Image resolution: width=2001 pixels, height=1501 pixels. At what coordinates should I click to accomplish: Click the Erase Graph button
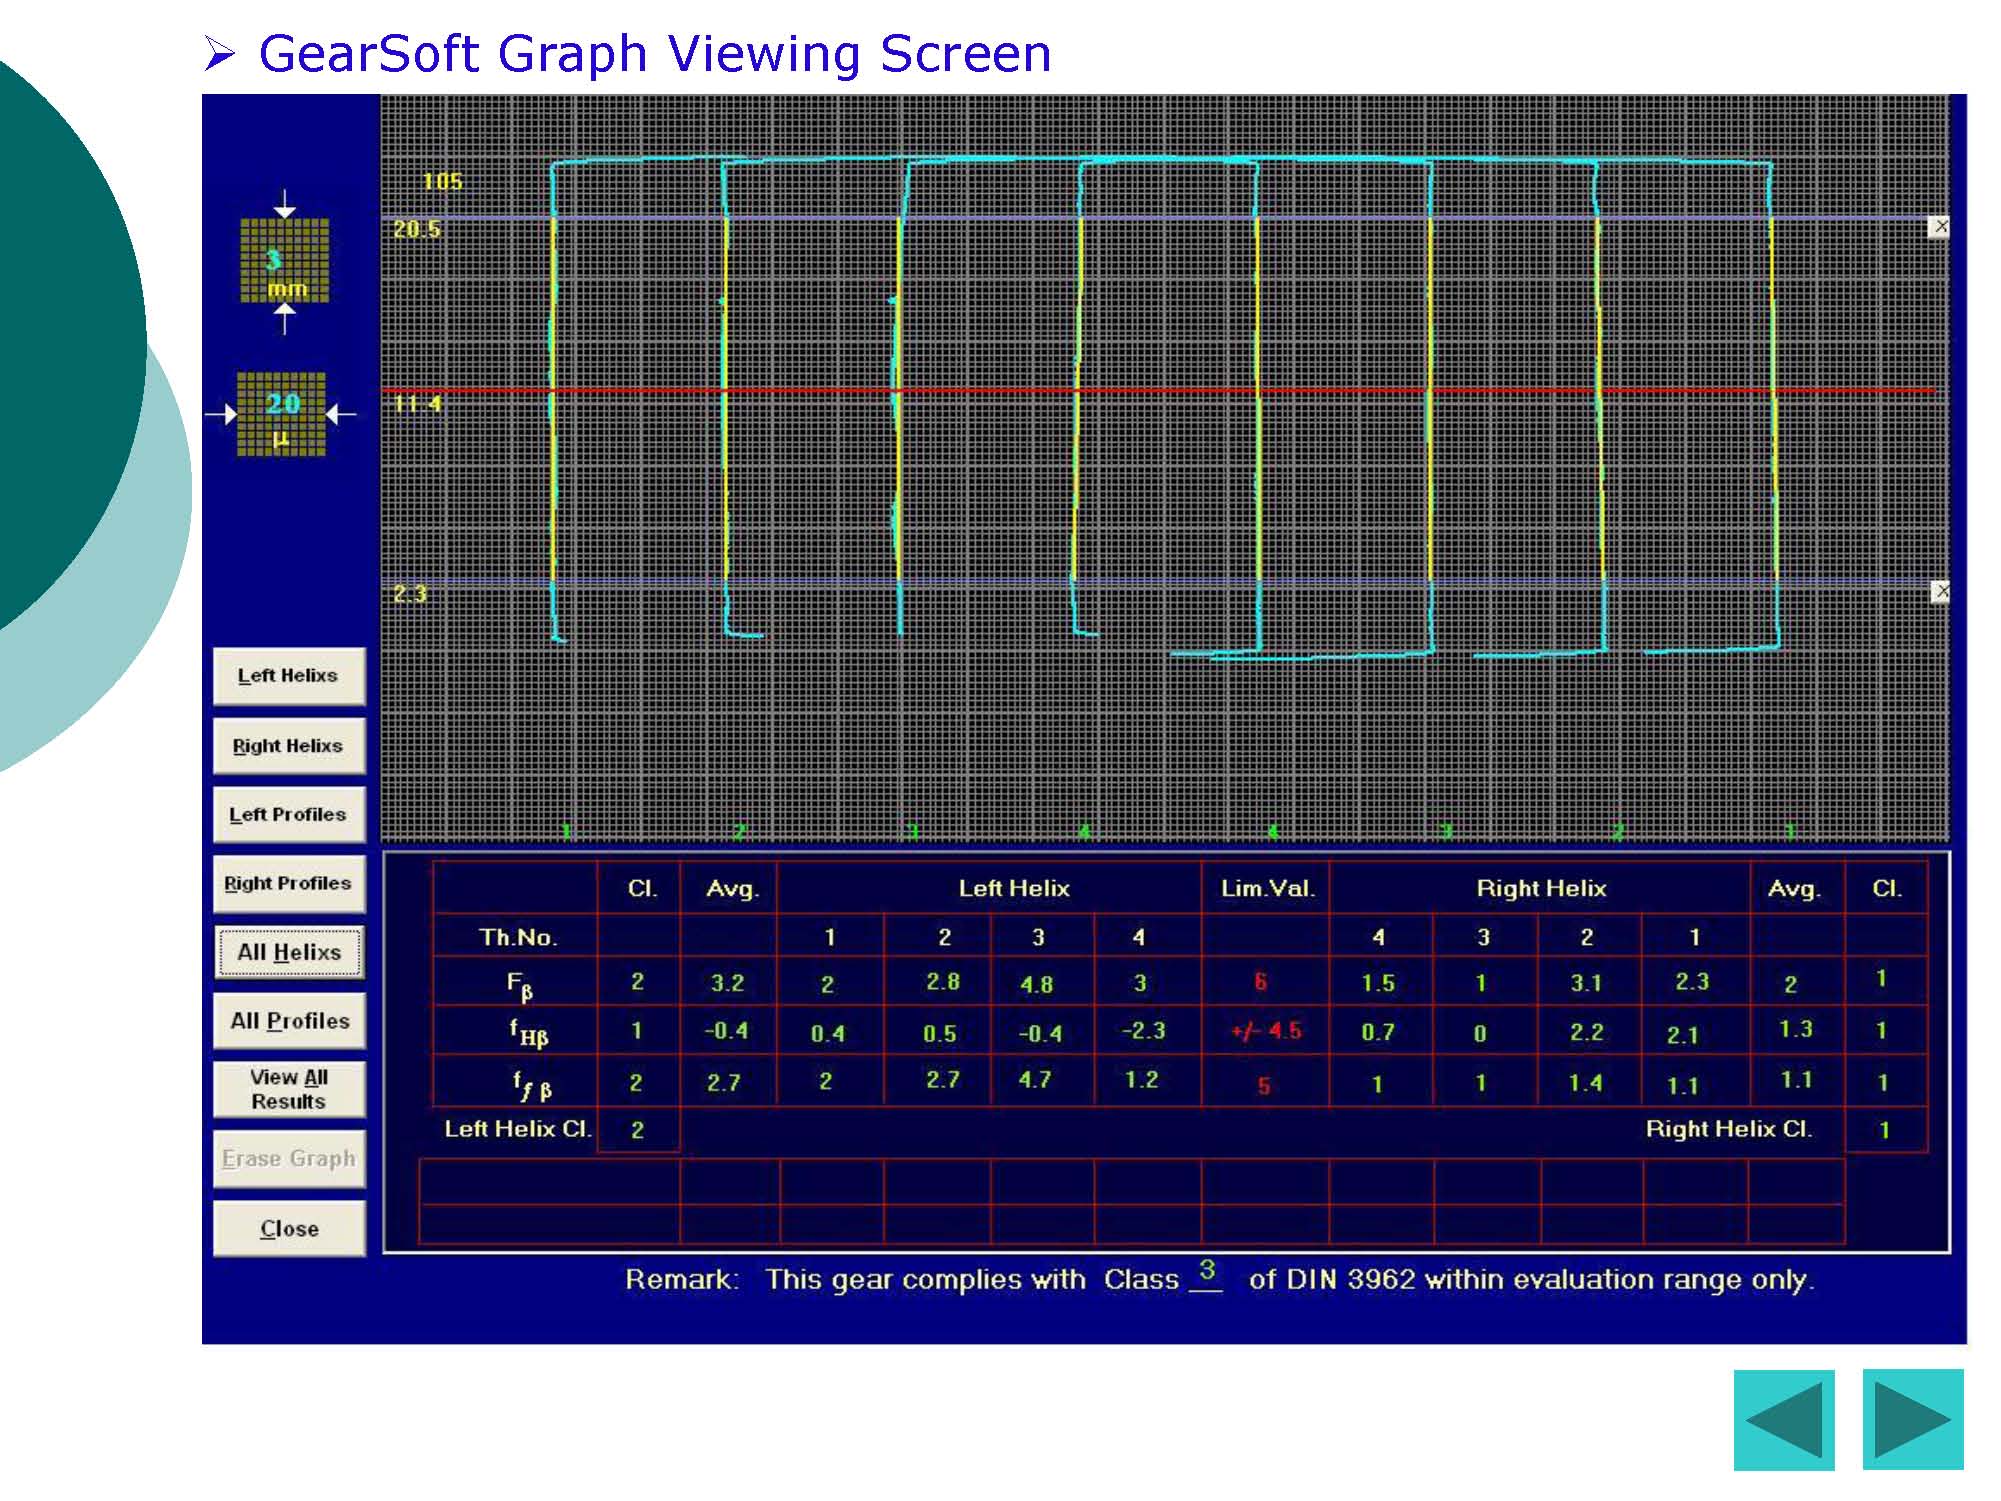pyautogui.click(x=289, y=1159)
